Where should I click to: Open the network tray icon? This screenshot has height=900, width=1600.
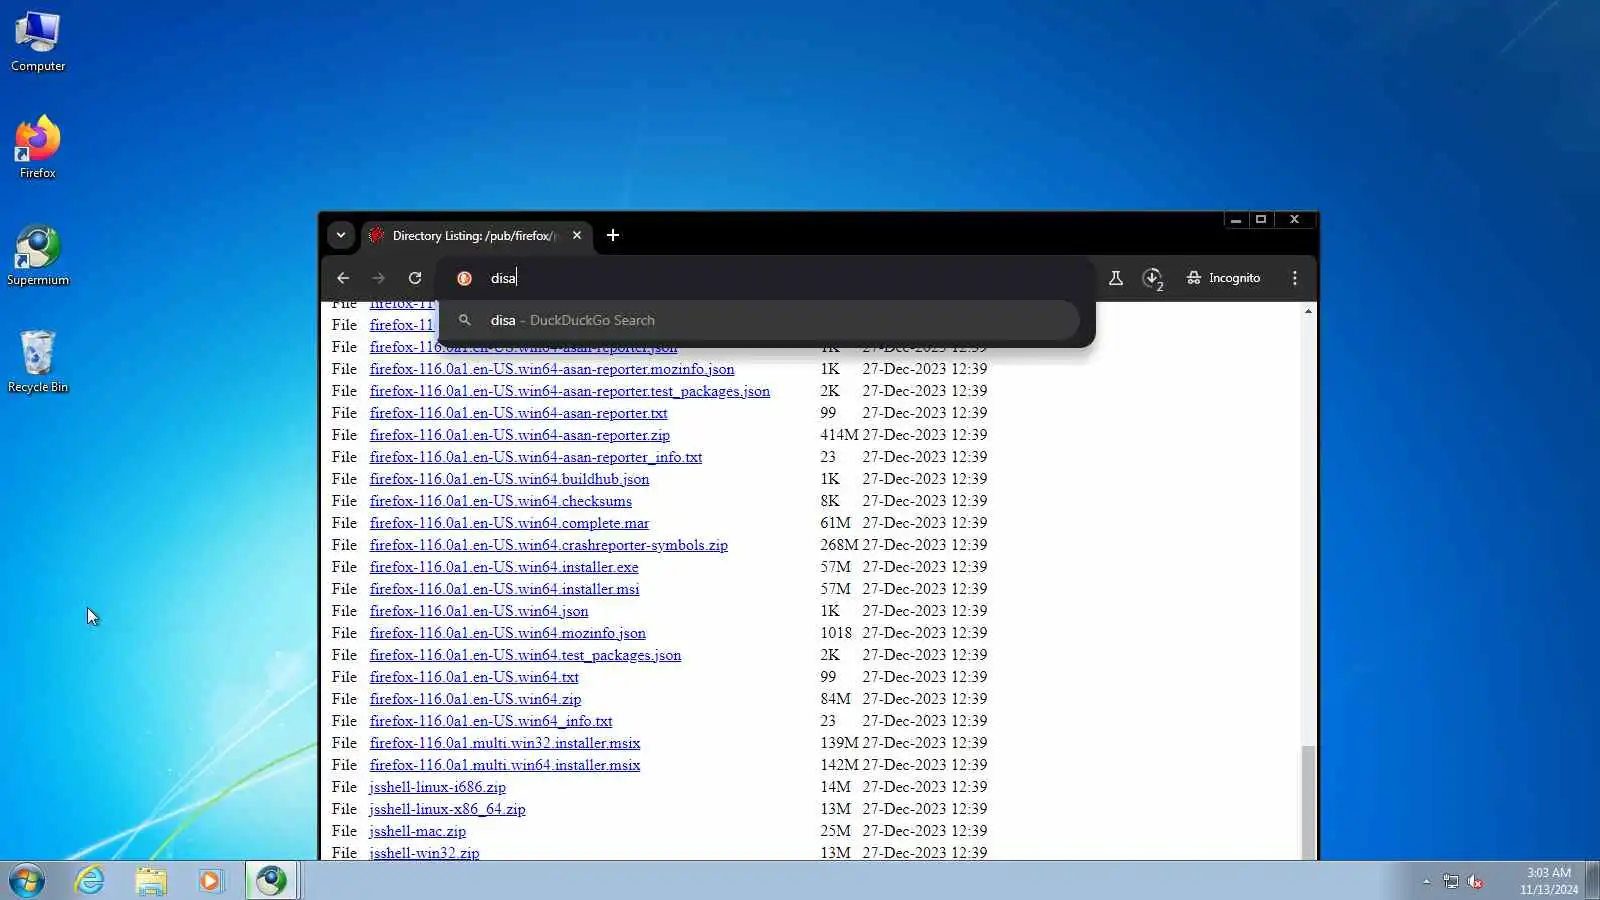click(x=1451, y=881)
